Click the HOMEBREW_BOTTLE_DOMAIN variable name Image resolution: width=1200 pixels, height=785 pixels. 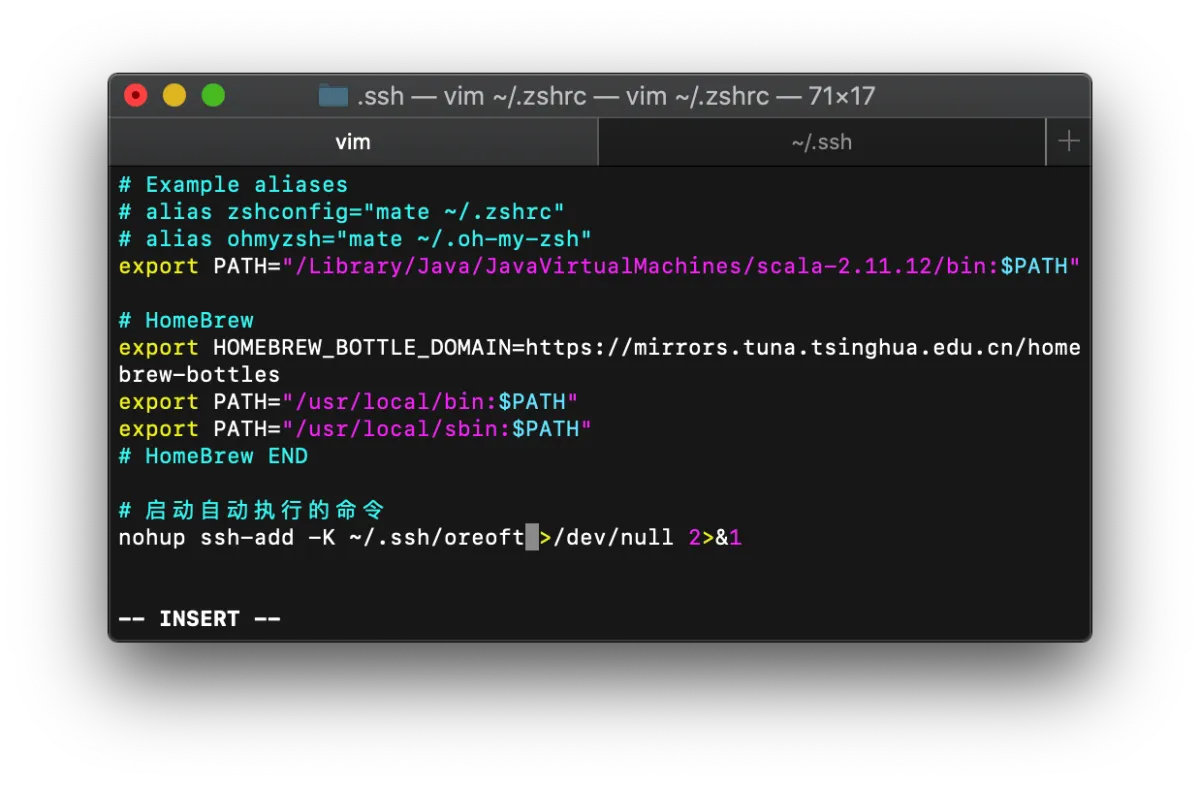[x=362, y=347]
